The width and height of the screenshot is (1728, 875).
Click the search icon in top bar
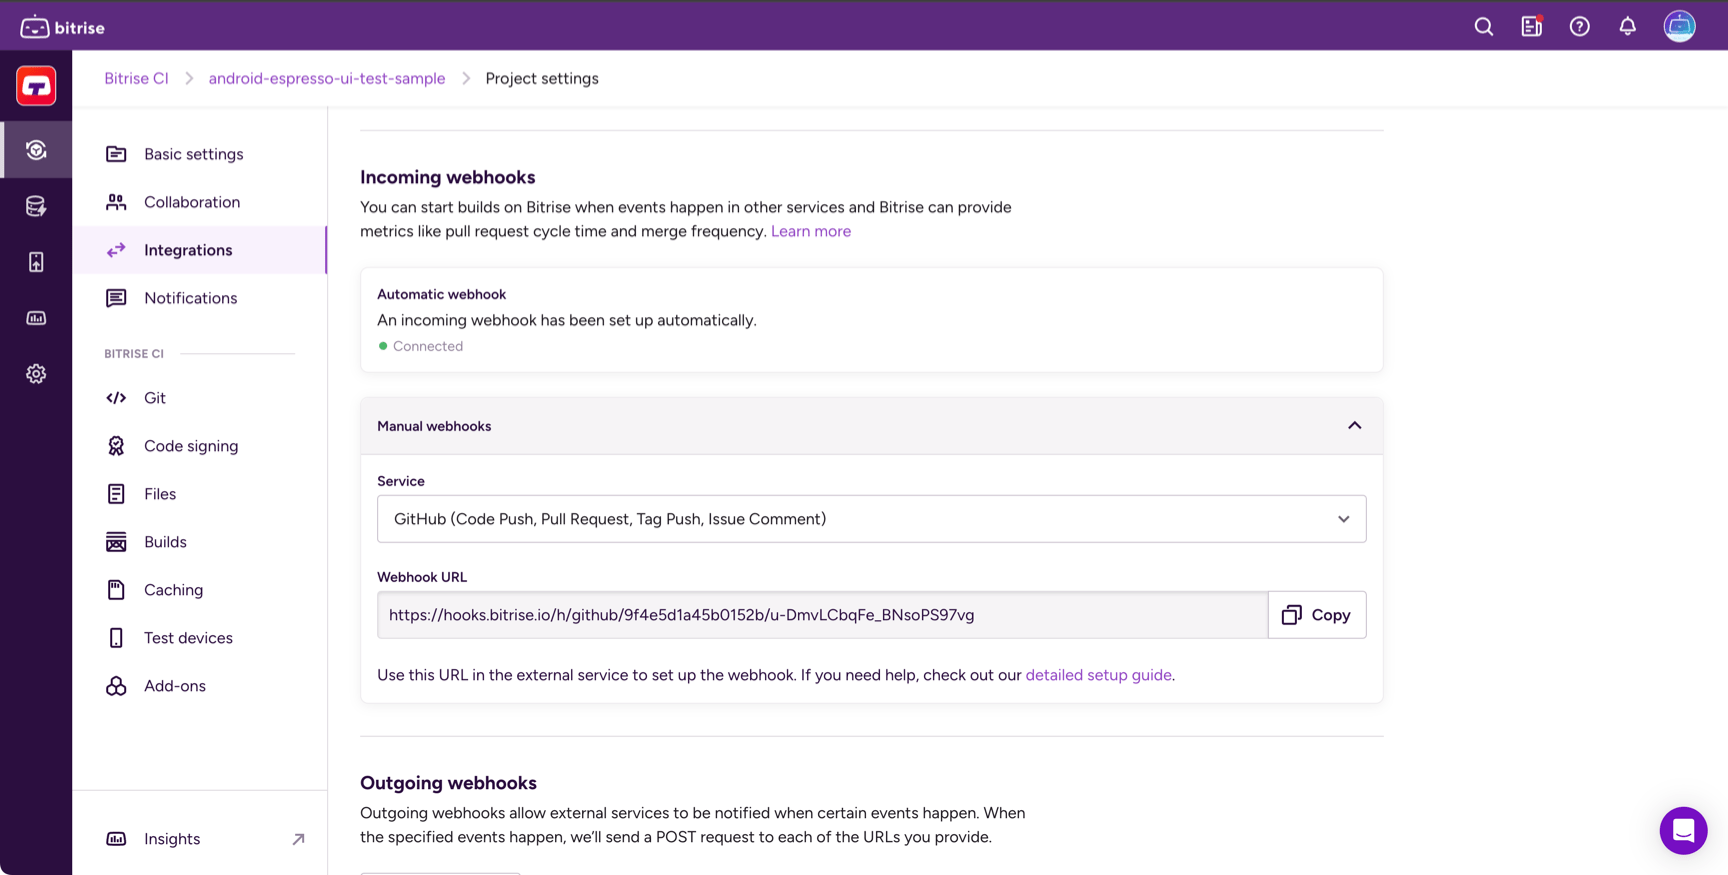pyautogui.click(x=1483, y=27)
